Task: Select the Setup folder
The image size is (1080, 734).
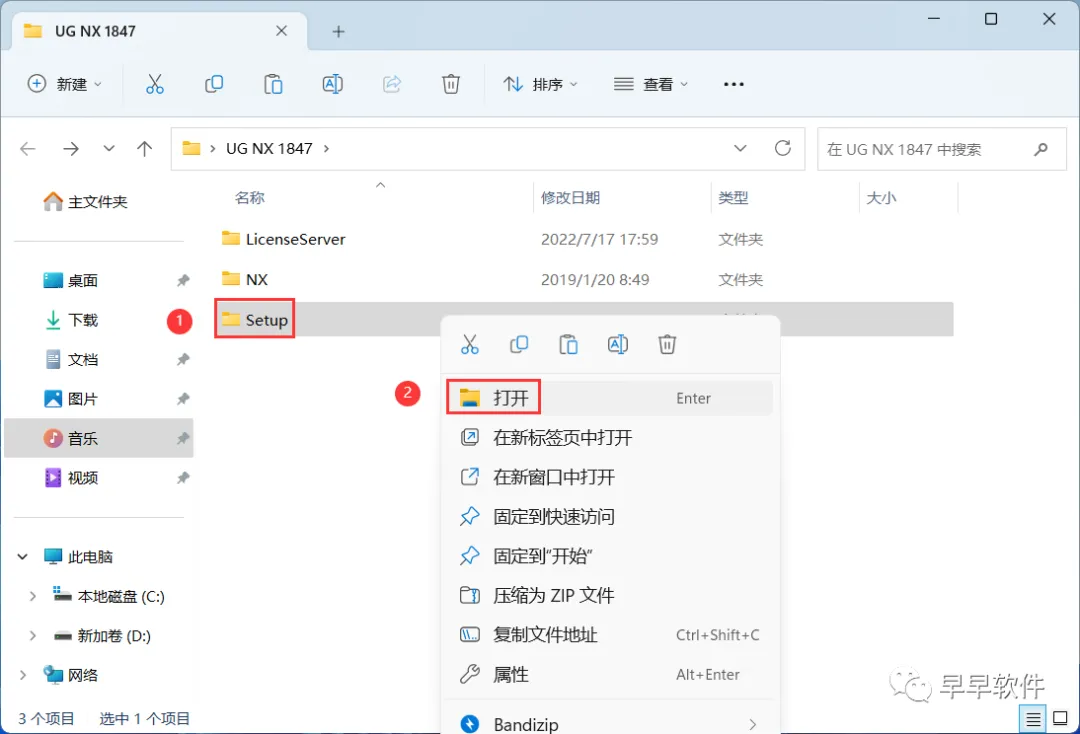Action: pos(255,319)
